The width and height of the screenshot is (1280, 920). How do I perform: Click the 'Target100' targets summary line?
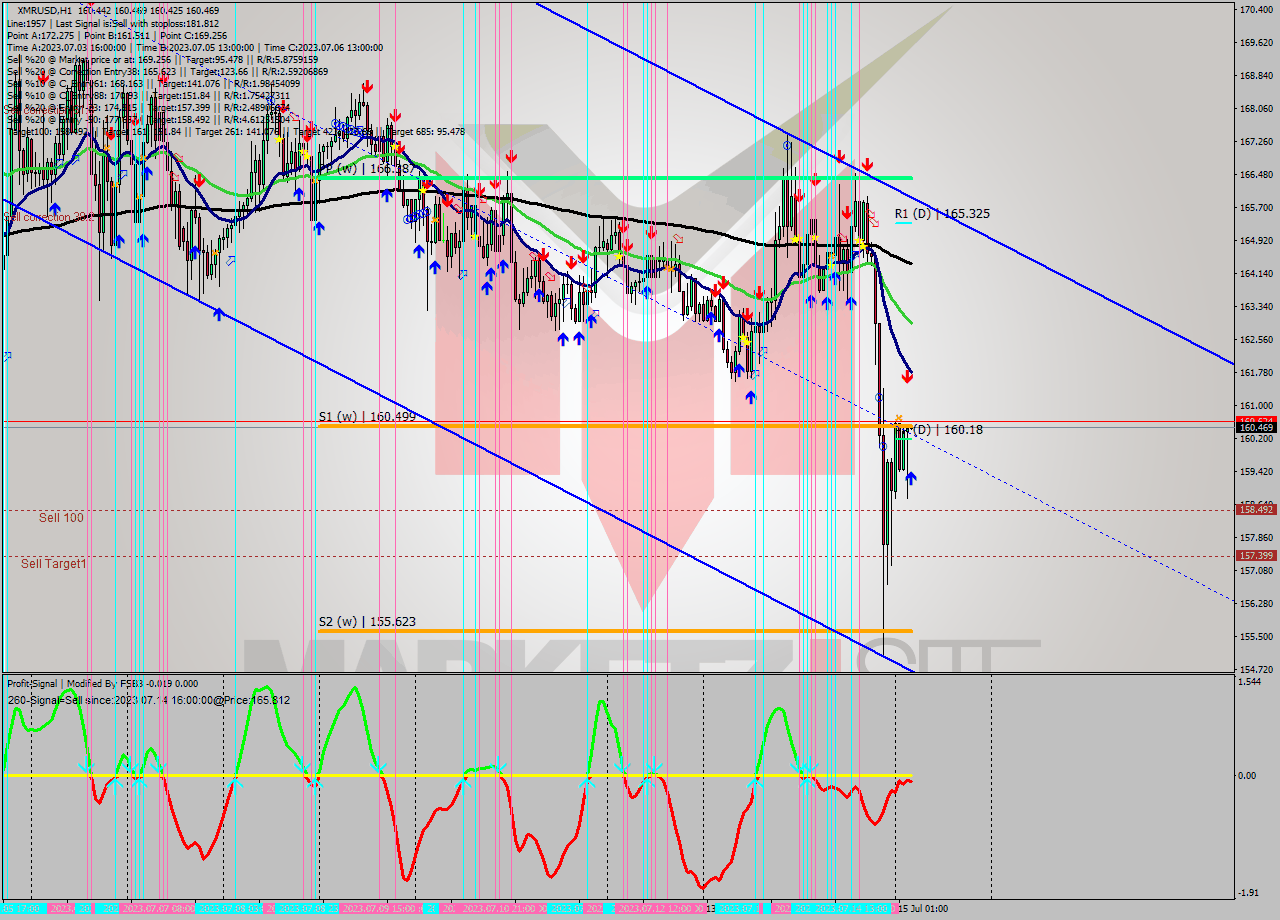[235, 131]
